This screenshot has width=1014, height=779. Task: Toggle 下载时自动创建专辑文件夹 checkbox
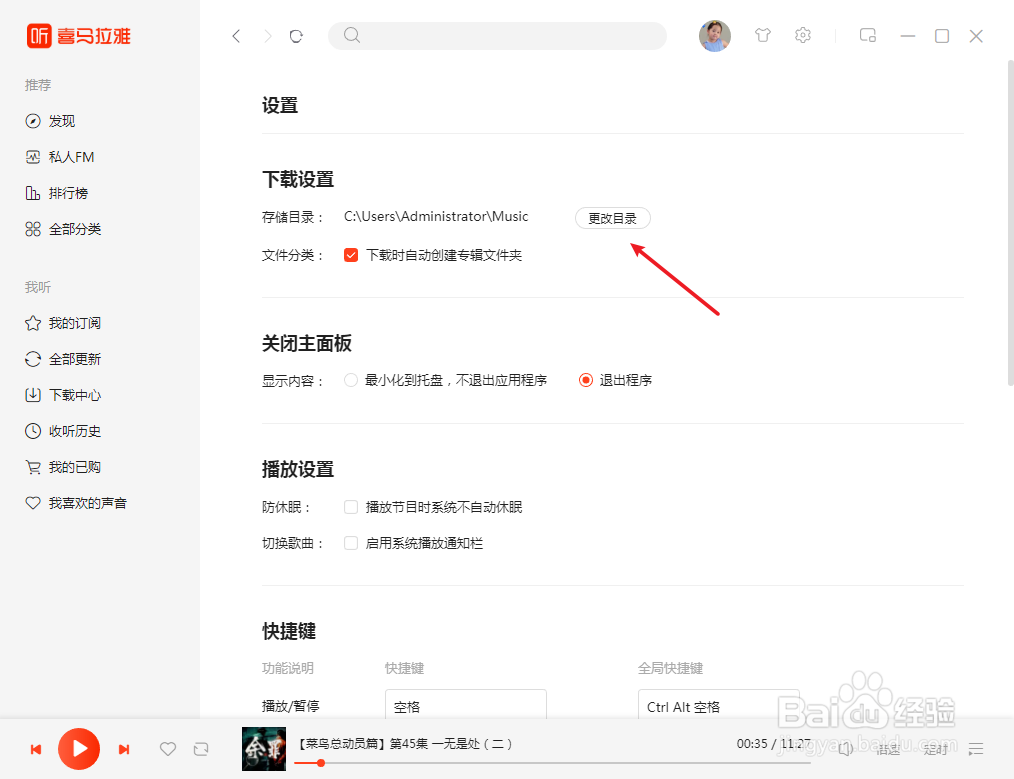(352, 255)
